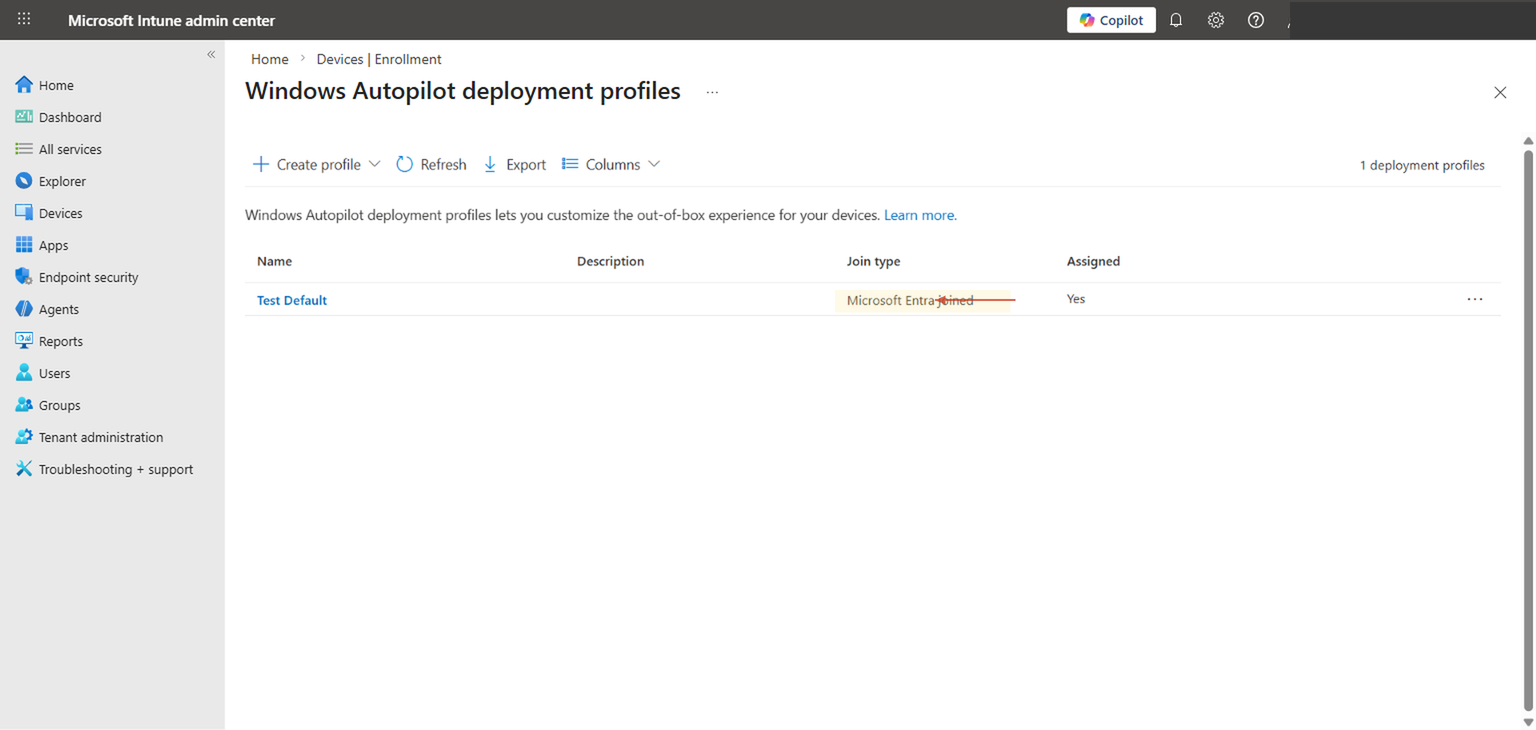Open the Test Default profile
The height and width of the screenshot is (730, 1536).
click(x=291, y=299)
